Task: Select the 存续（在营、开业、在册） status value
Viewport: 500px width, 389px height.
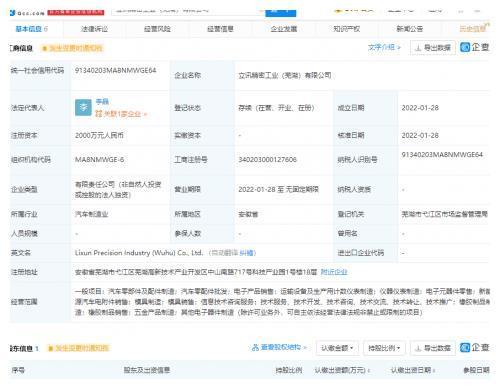Action: tap(276, 108)
